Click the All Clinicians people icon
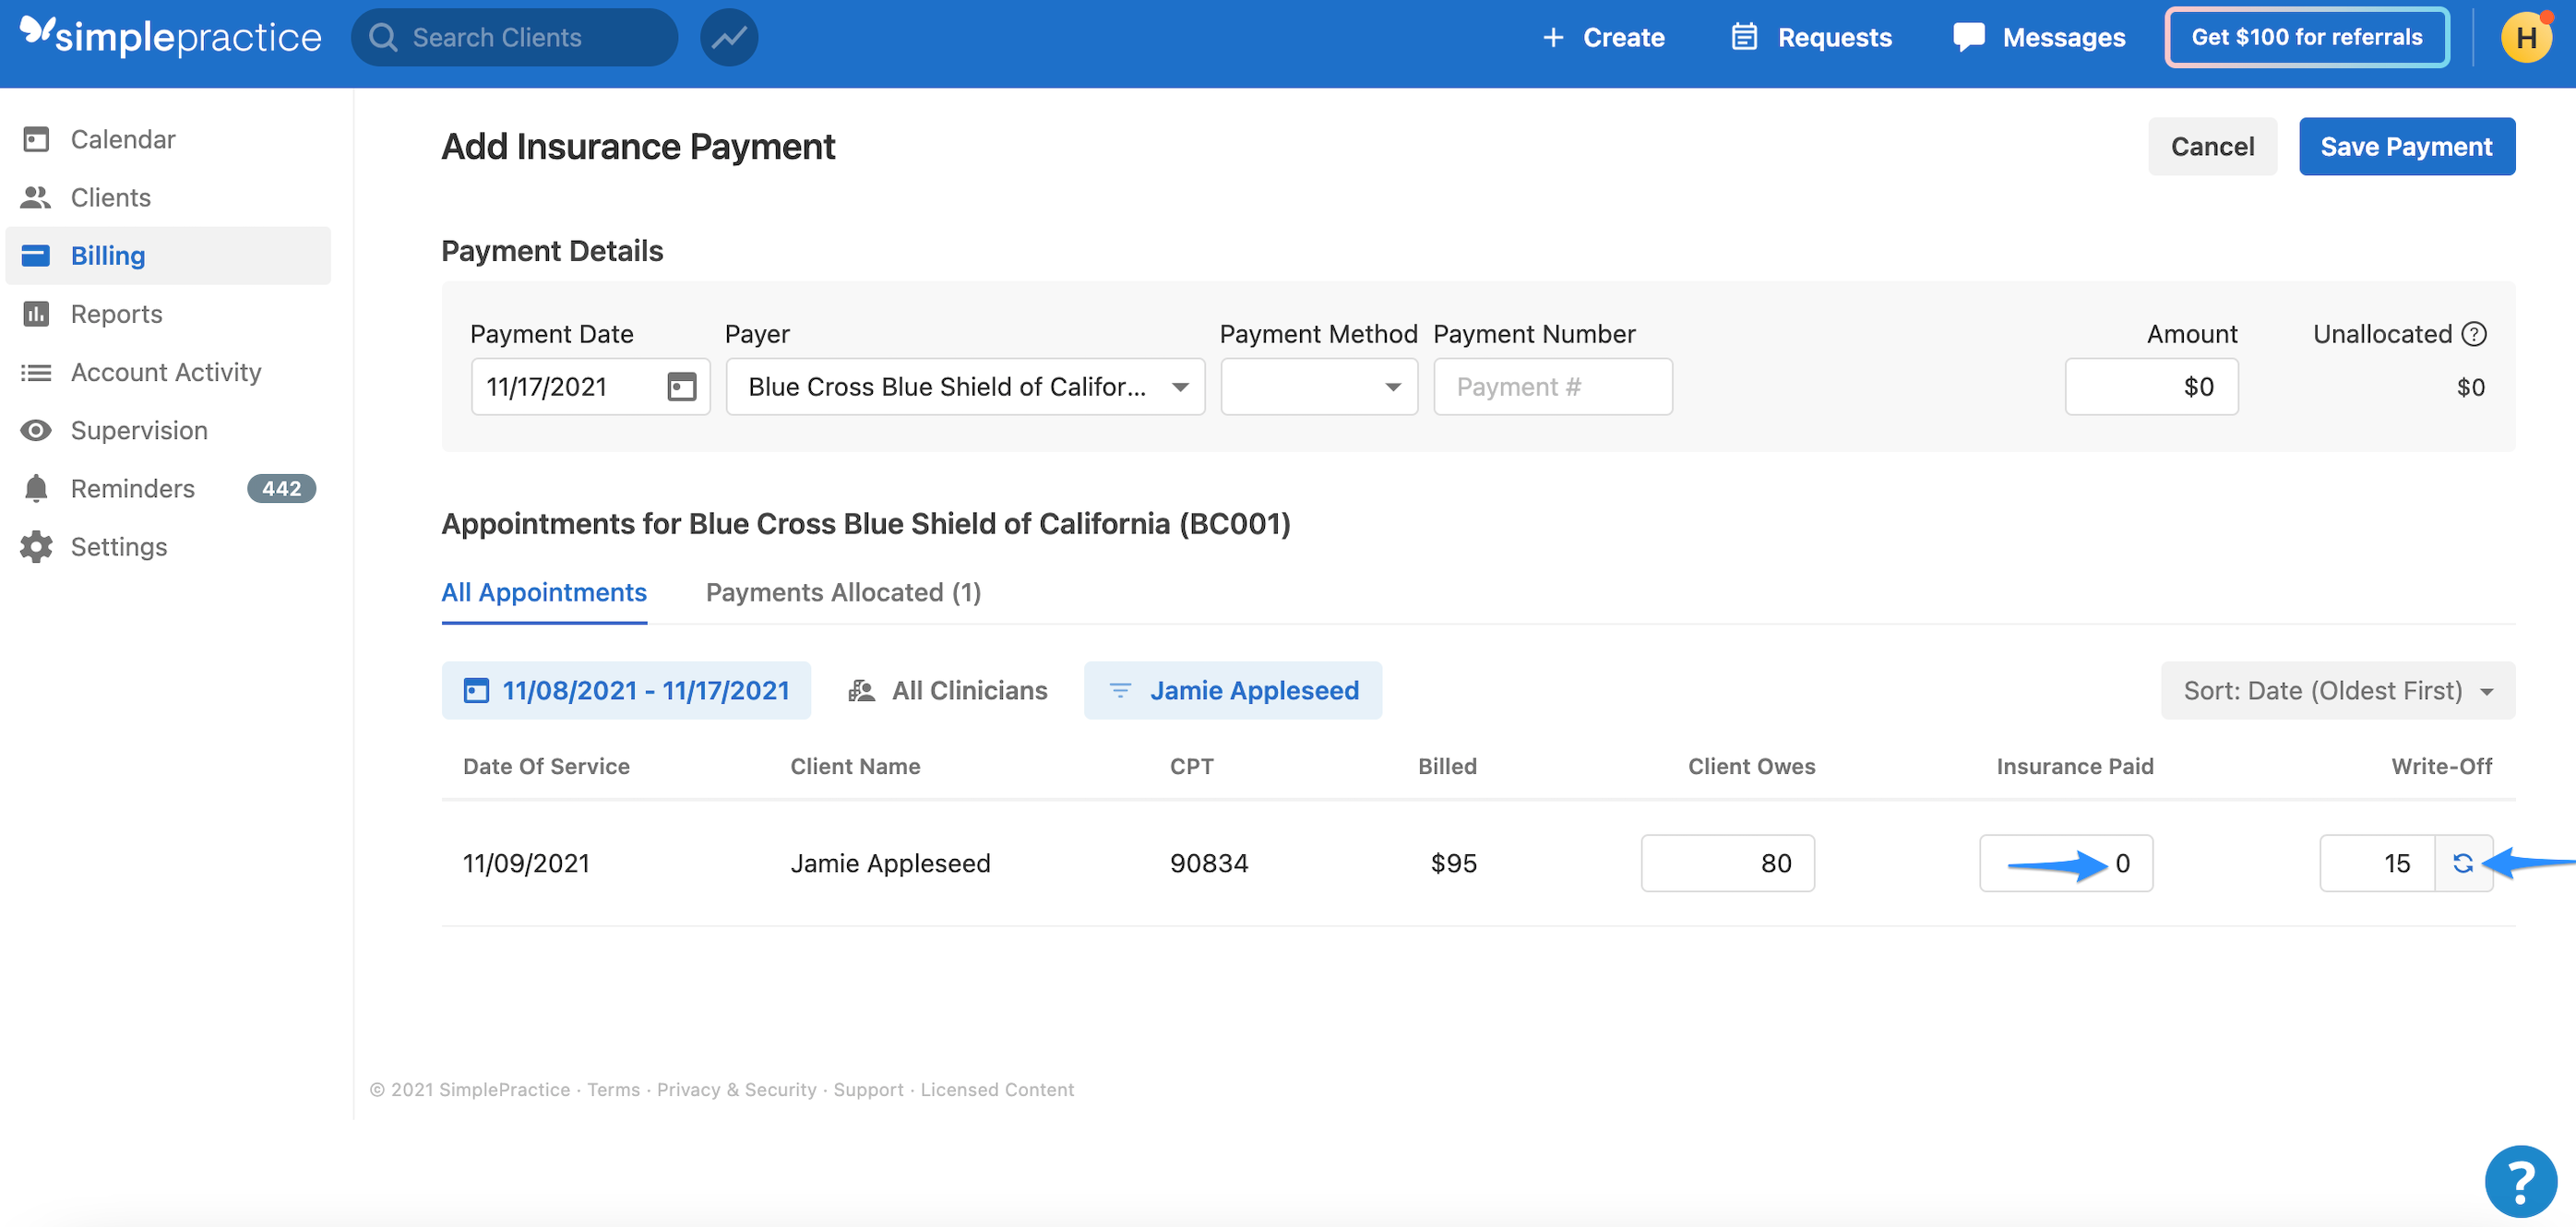The image size is (2576, 1227). tap(862, 690)
